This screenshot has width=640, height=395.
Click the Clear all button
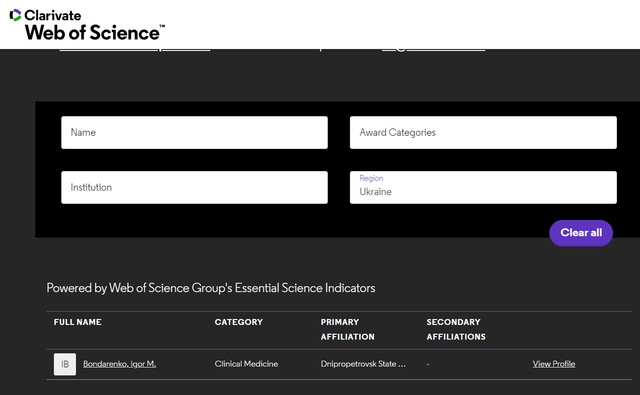pyautogui.click(x=581, y=233)
